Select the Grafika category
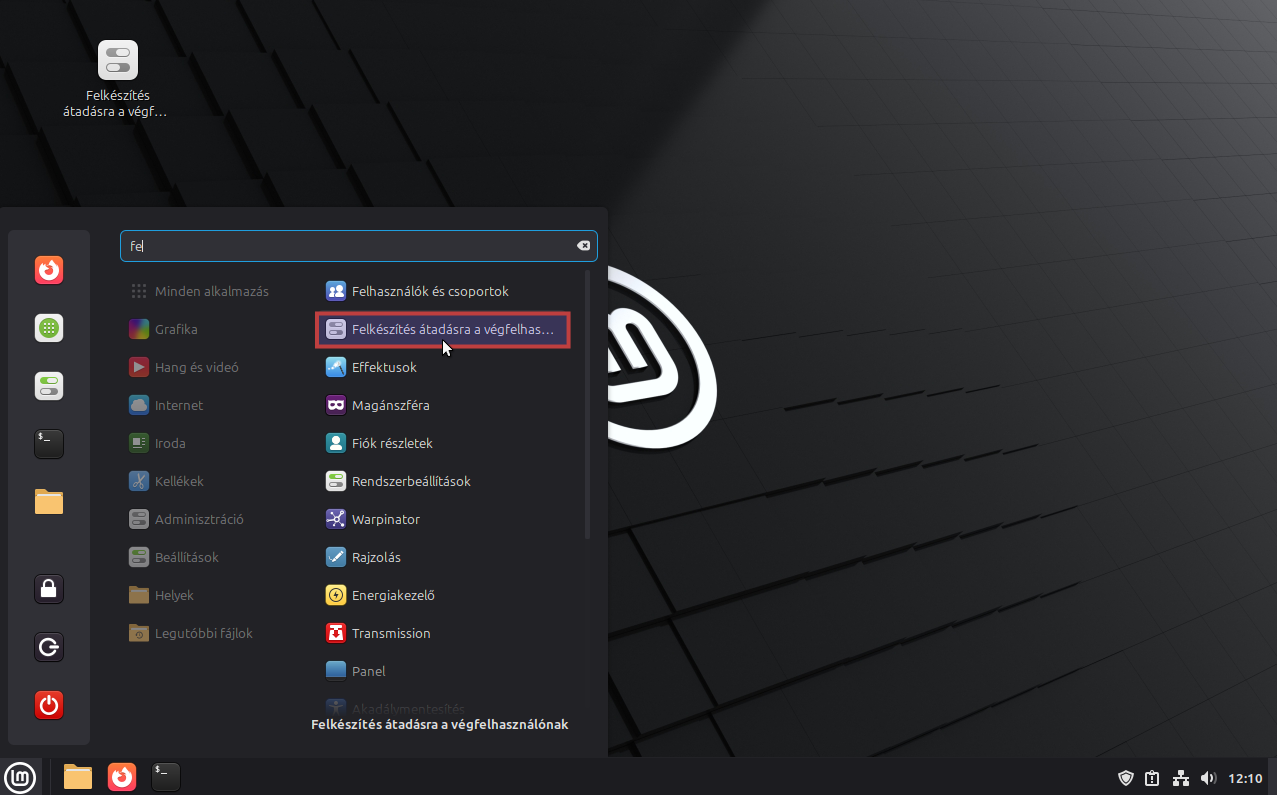The height and width of the screenshot is (795, 1277). click(176, 329)
